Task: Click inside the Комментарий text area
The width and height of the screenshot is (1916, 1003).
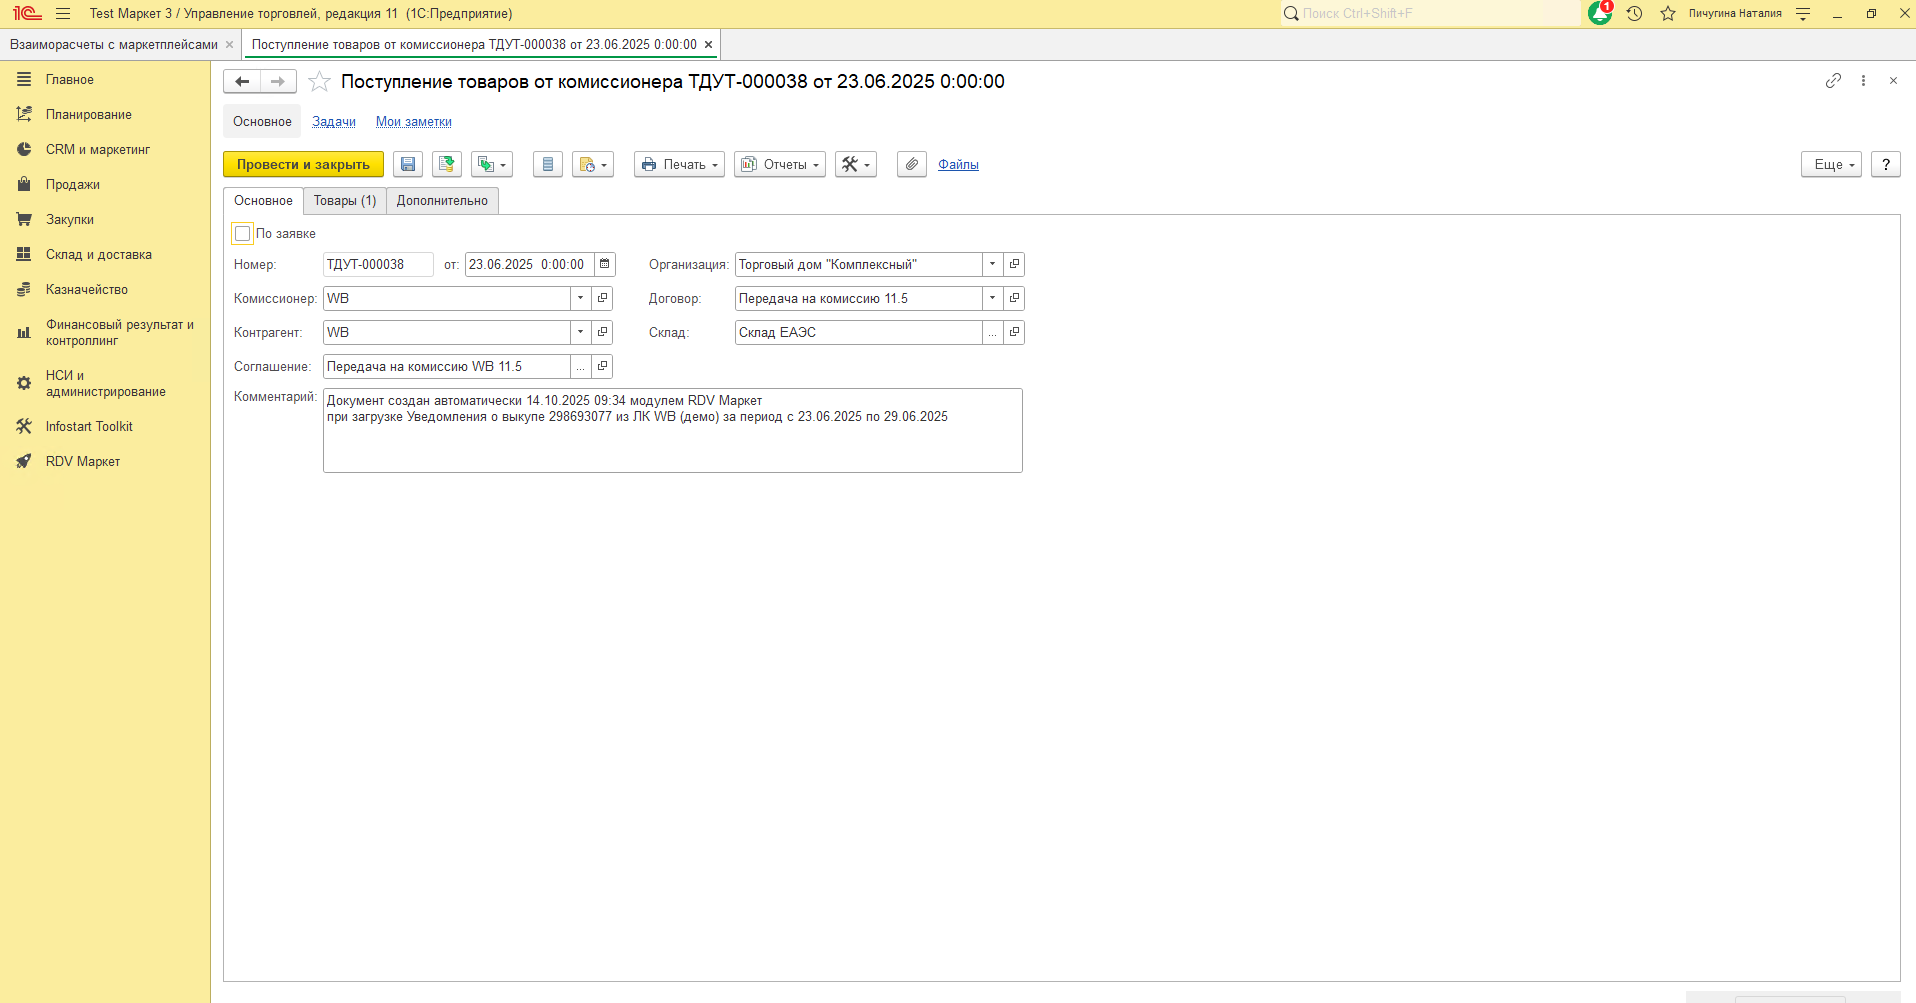Action: pyautogui.click(x=673, y=431)
